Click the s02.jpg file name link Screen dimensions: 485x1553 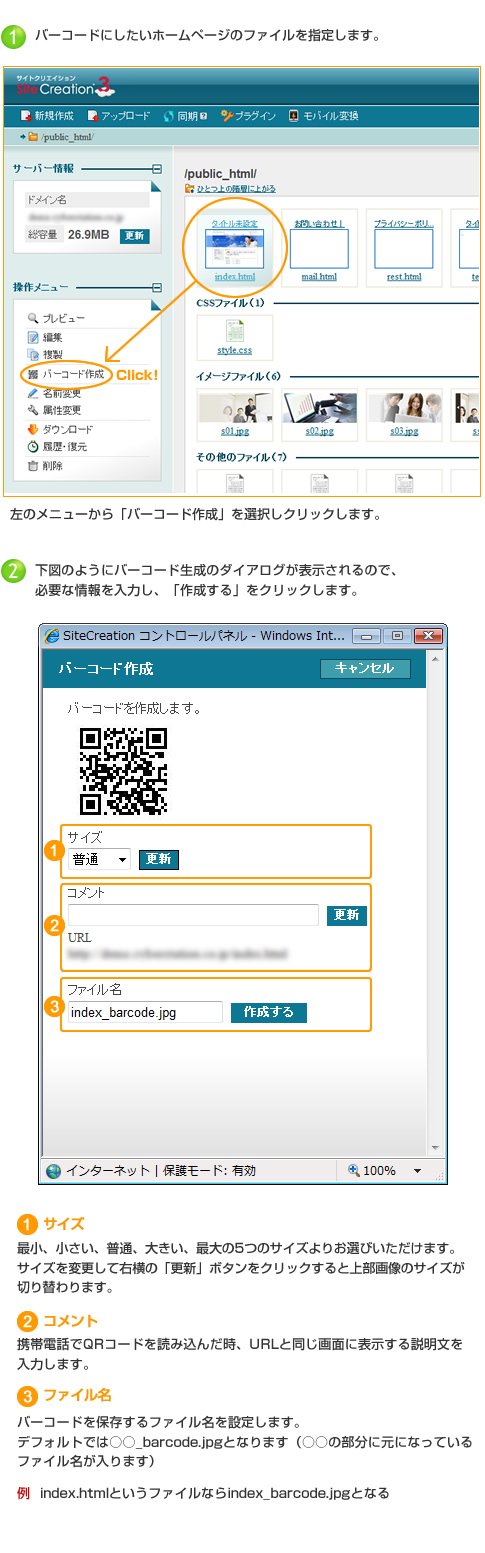319,431
